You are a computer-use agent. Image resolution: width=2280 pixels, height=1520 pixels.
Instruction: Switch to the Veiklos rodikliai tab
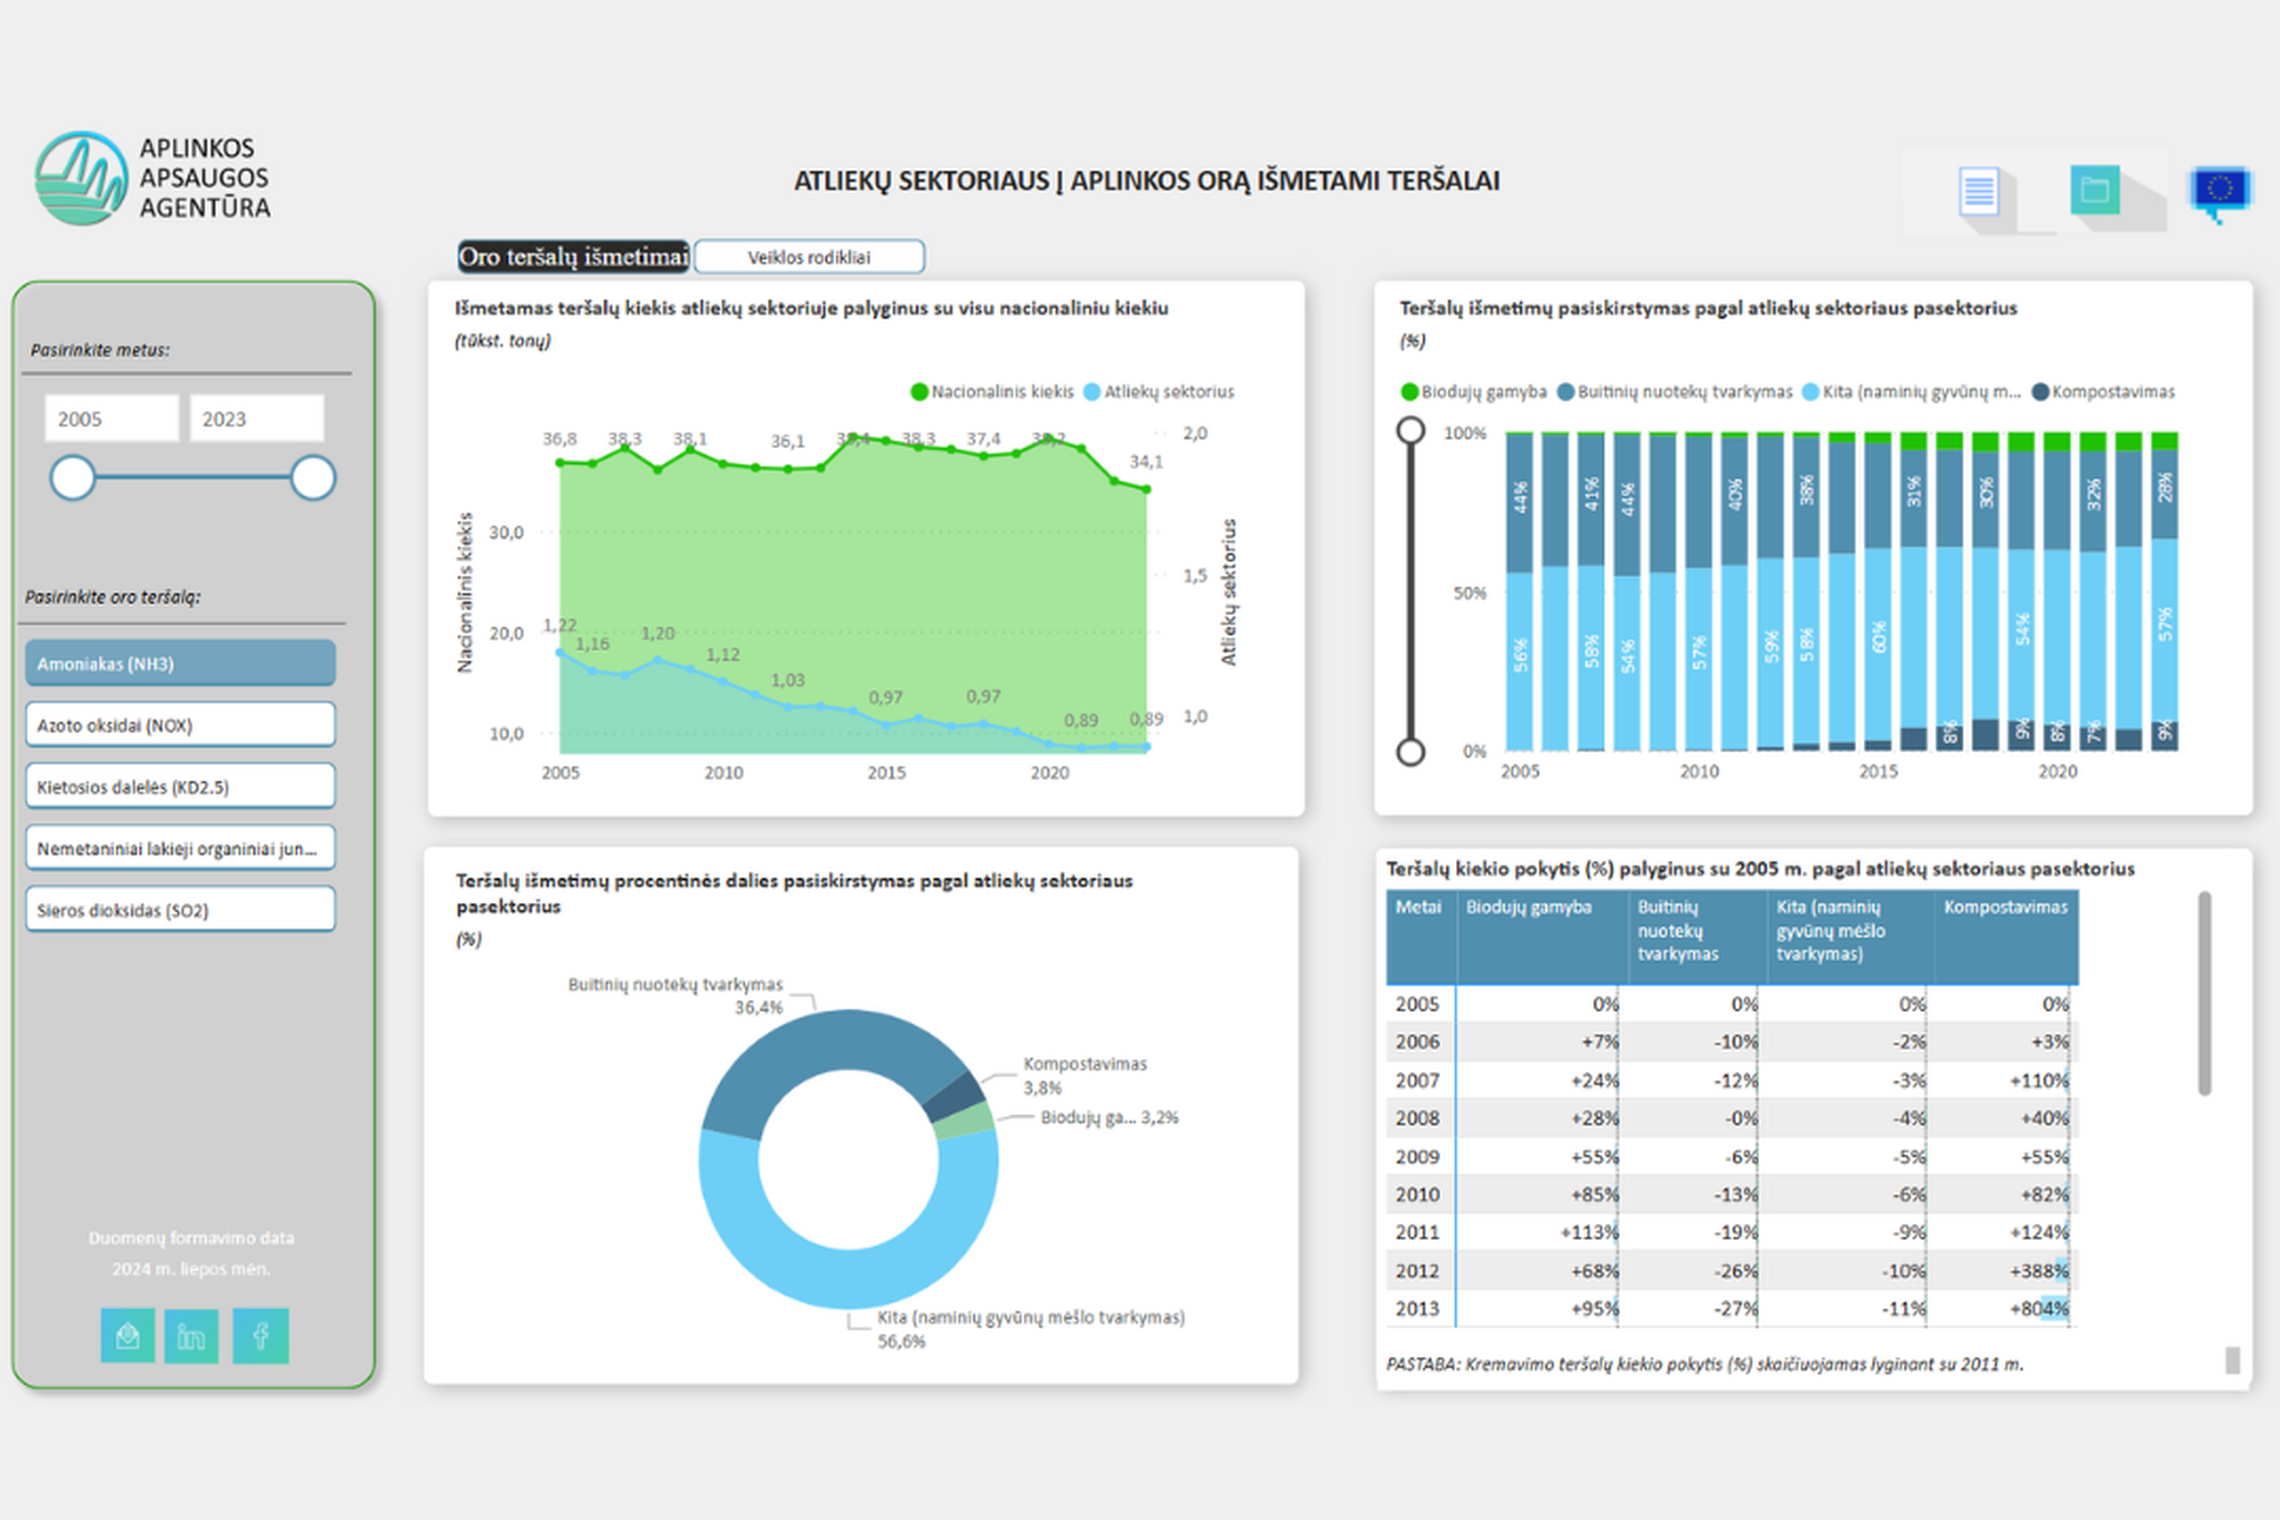tap(809, 257)
